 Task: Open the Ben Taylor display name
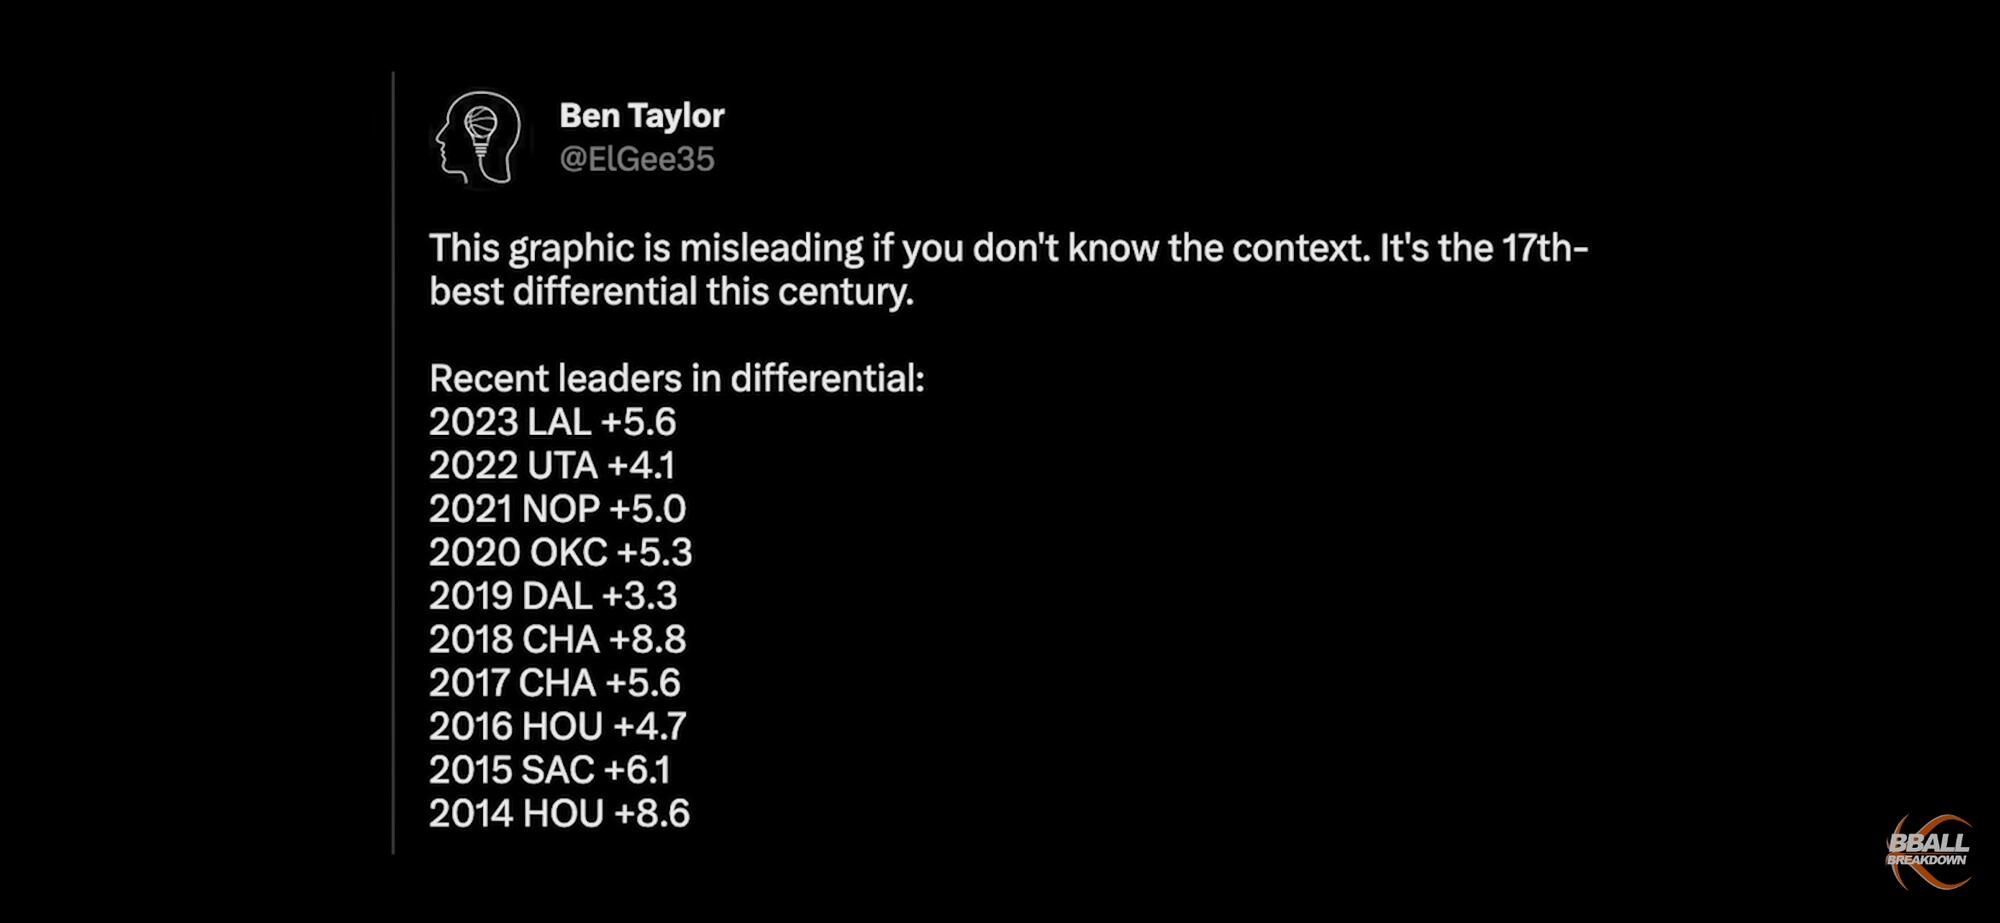pos(641,116)
